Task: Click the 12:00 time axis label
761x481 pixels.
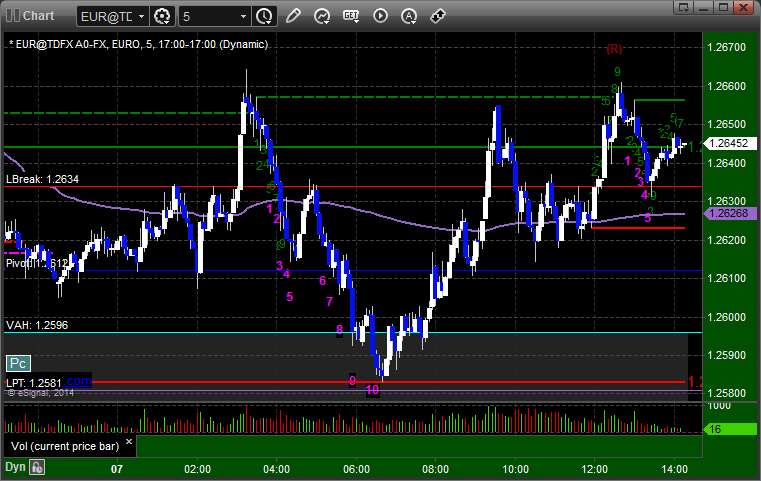Action: coord(595,469)
